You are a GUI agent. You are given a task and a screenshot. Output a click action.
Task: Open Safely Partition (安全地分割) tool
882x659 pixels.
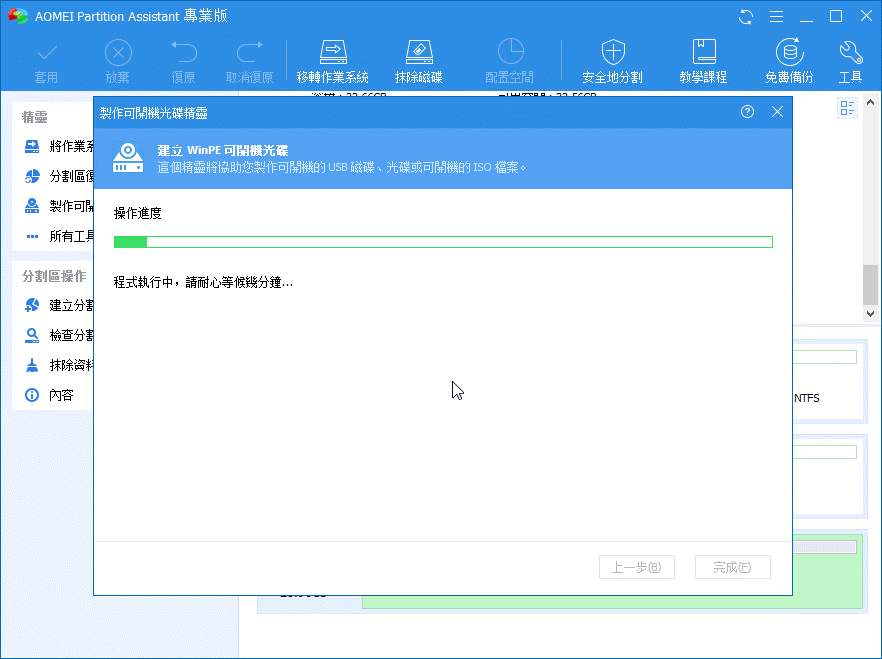(613, 61)
